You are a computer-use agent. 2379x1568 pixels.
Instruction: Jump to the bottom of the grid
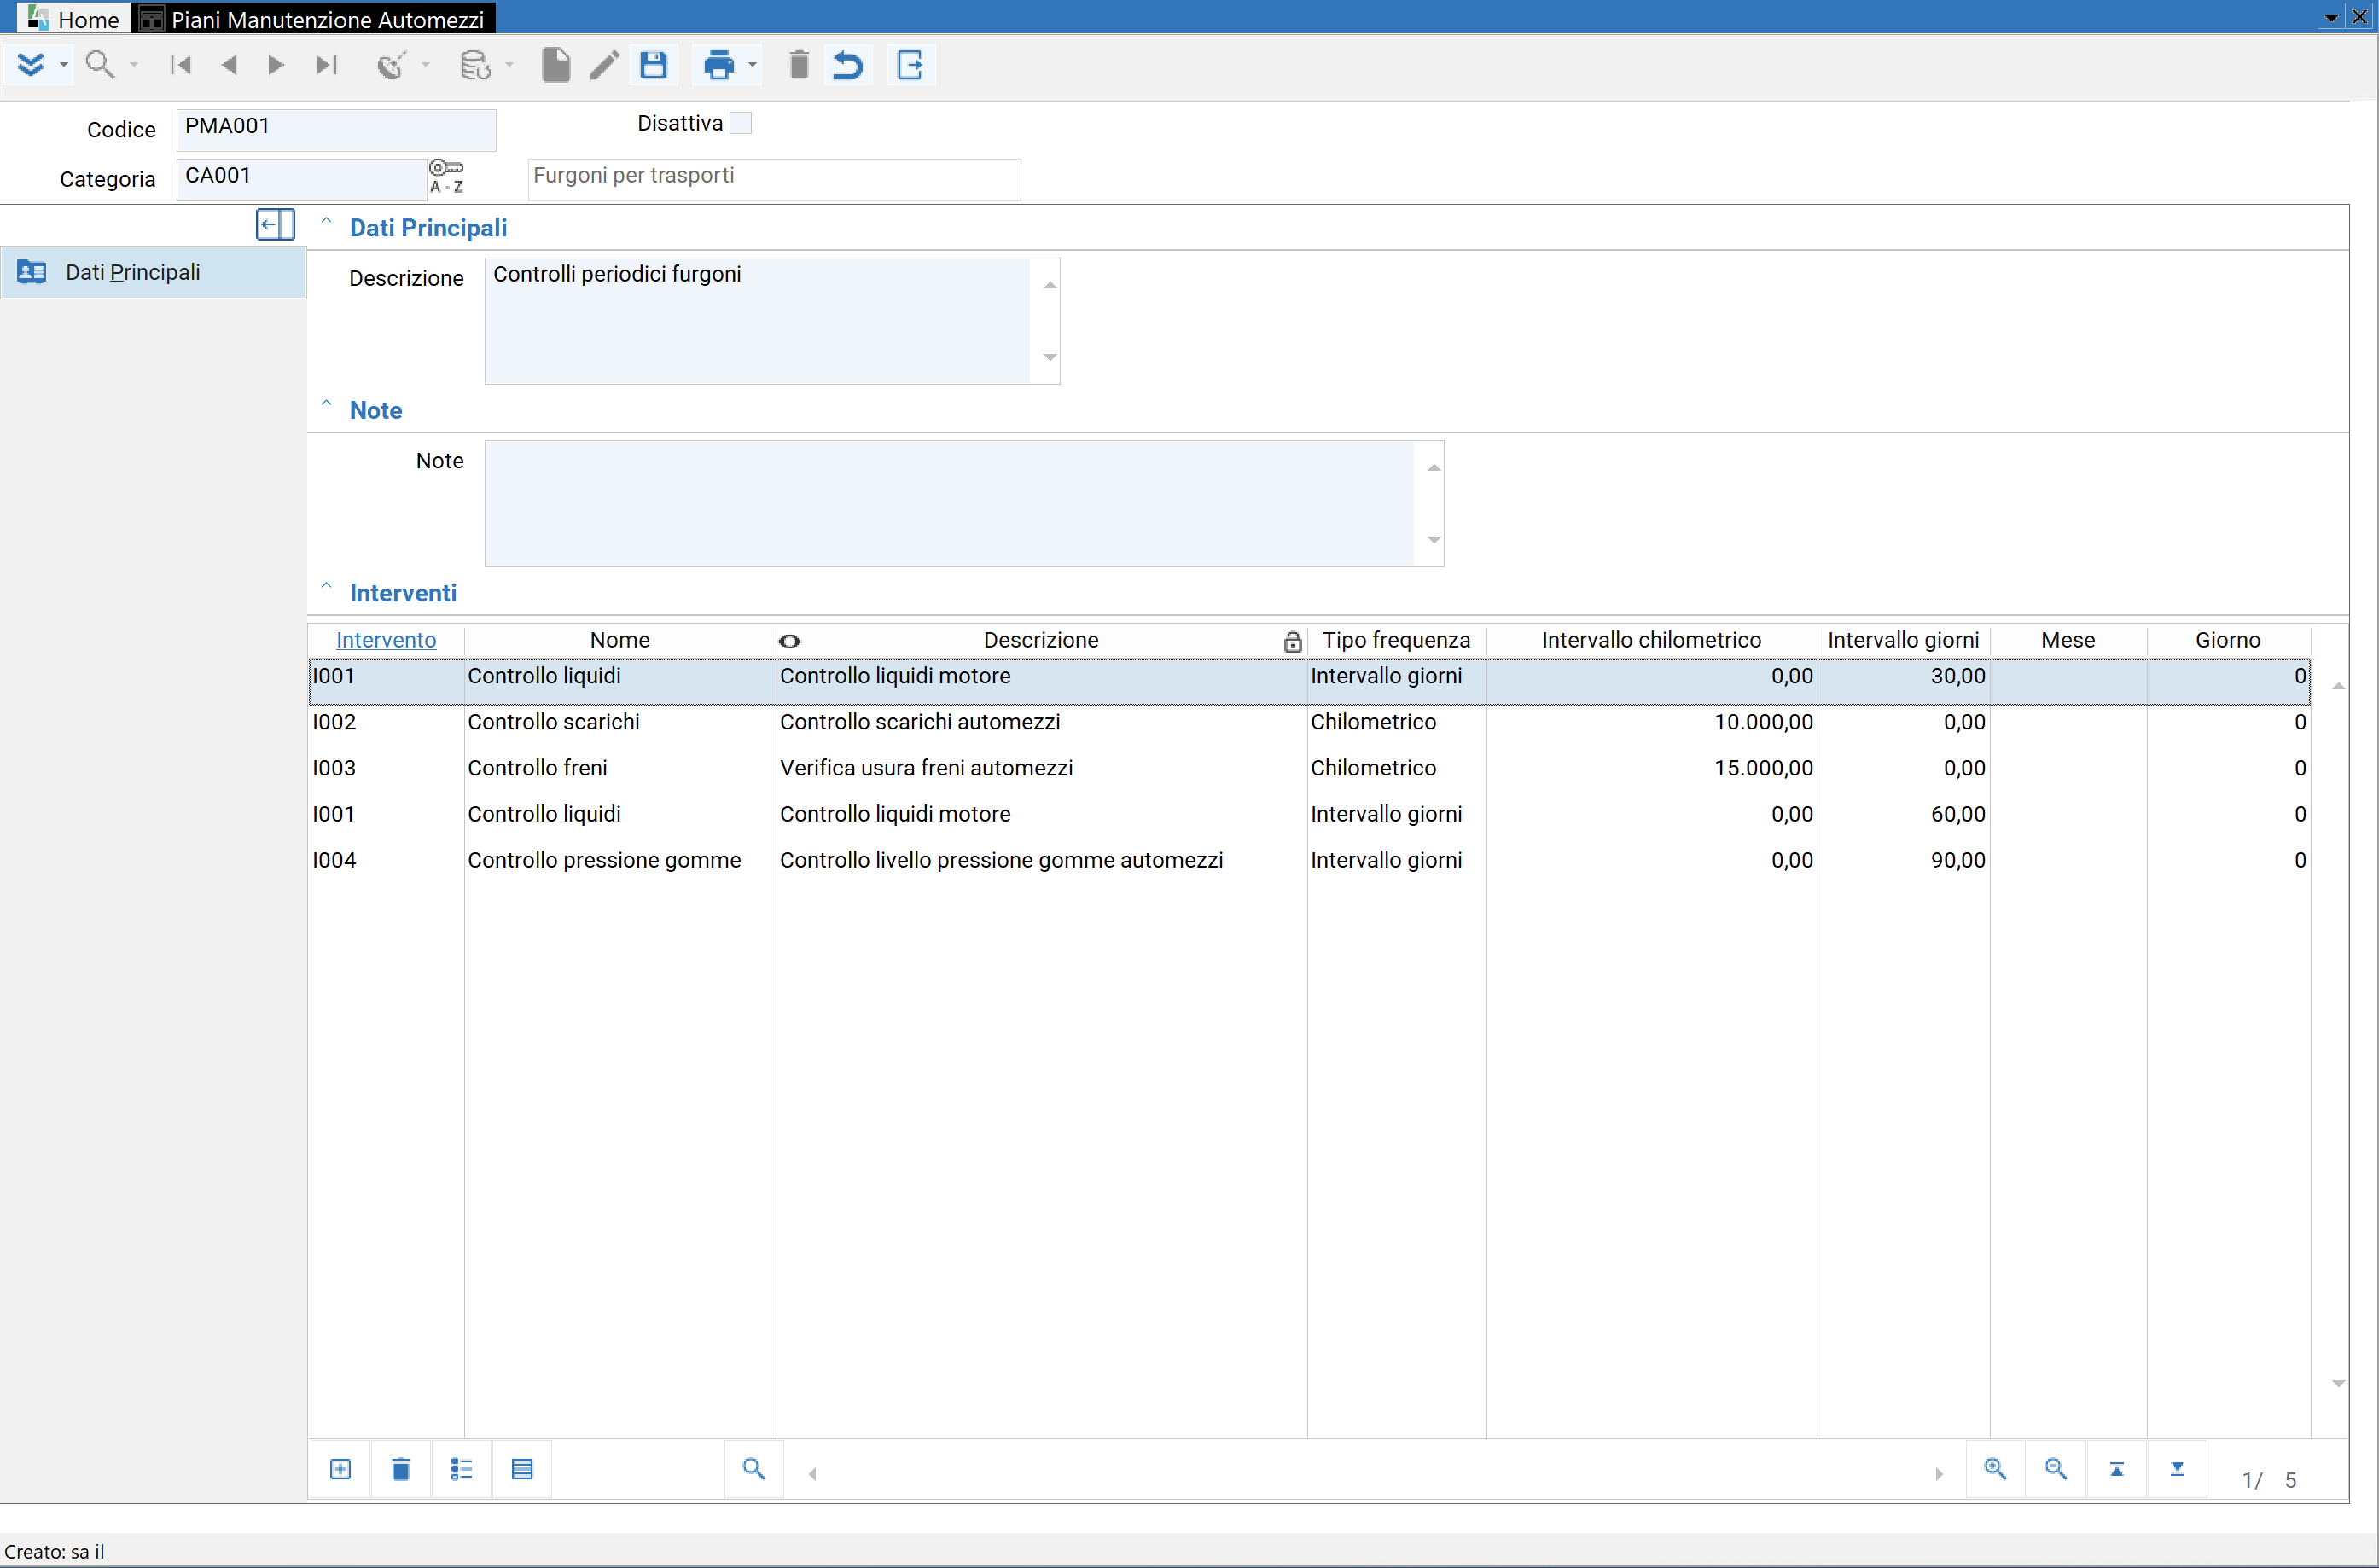[x=2177, y=1469]
